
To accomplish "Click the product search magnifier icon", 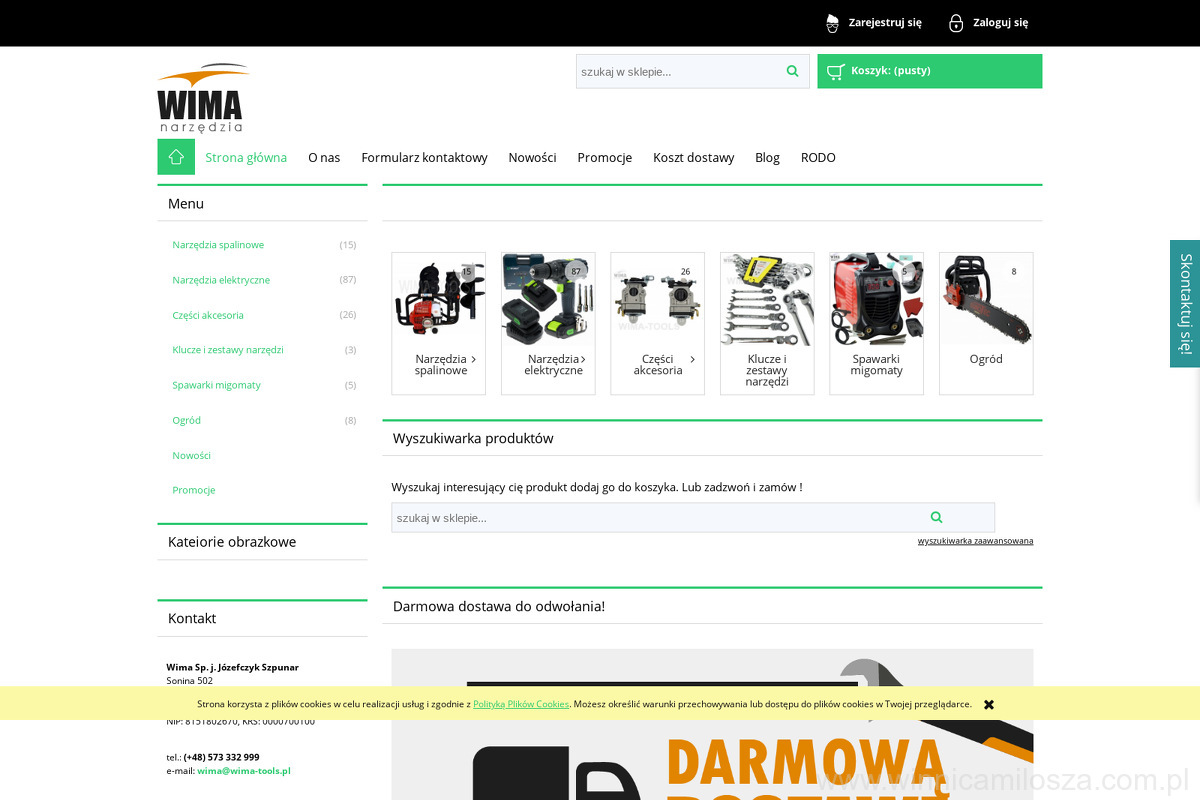I will (x=936, y=517).
